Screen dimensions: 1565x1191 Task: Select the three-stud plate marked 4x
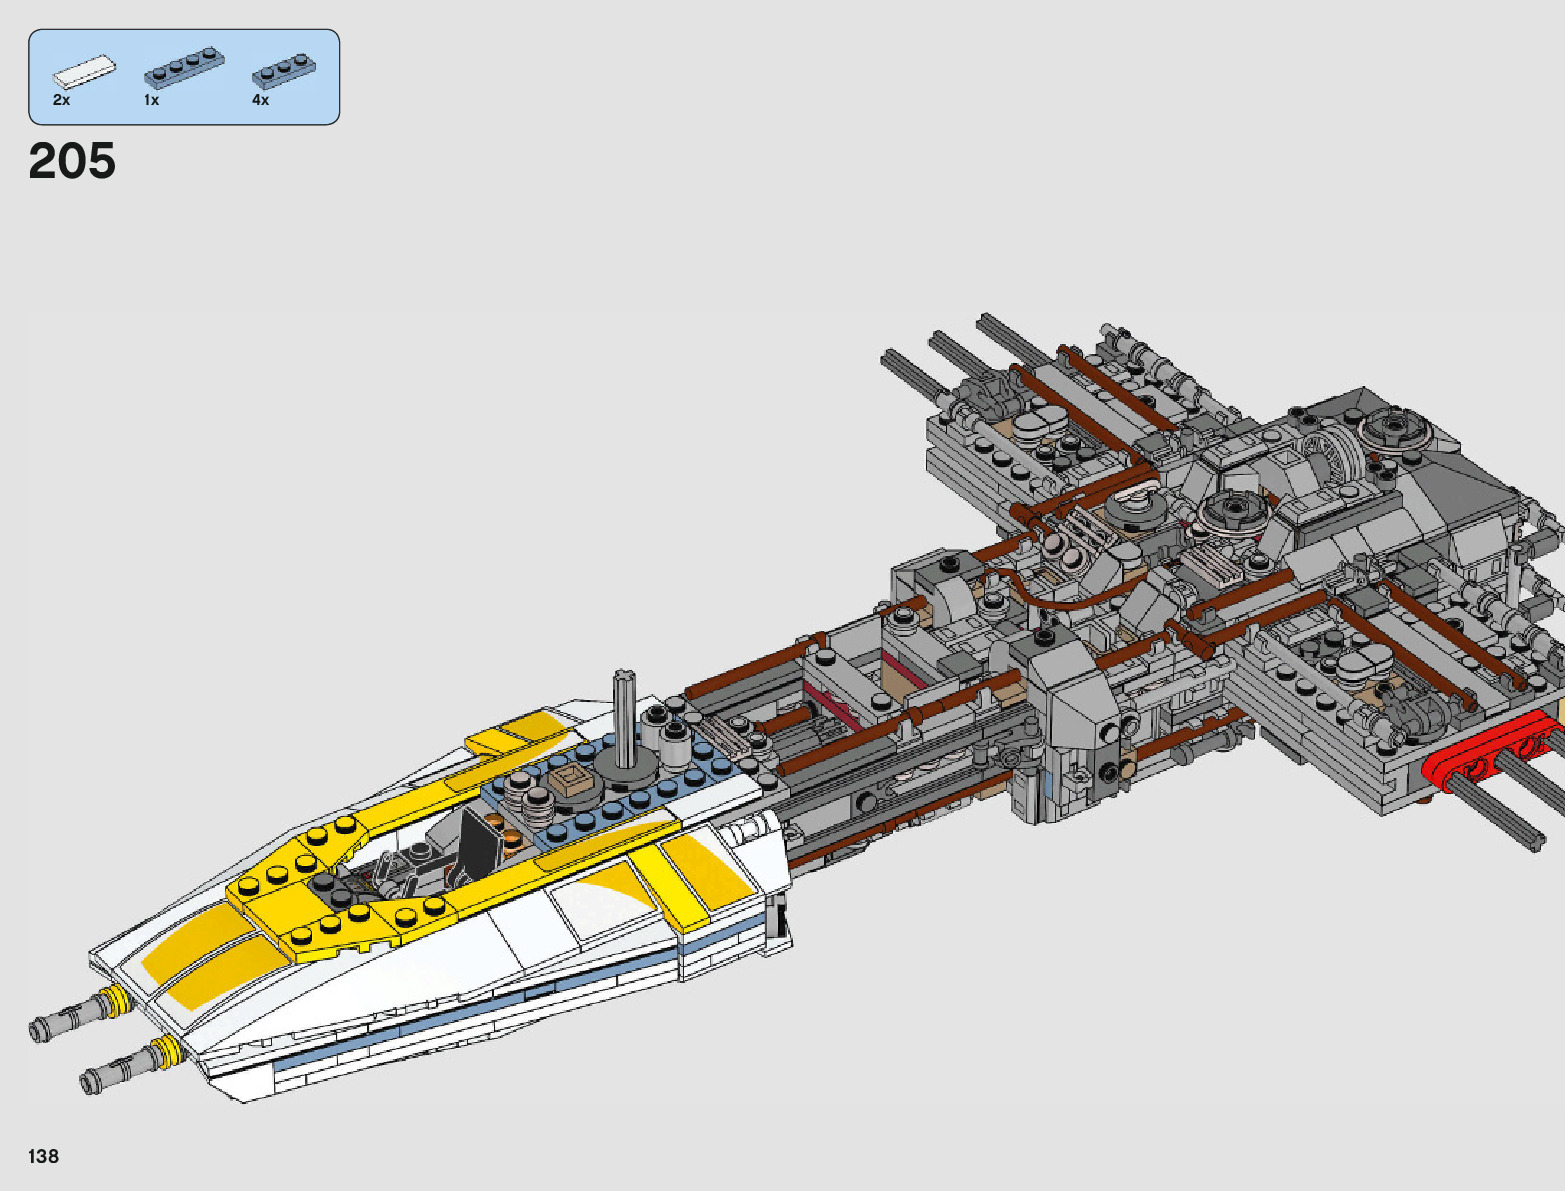(x=283, y=71)
